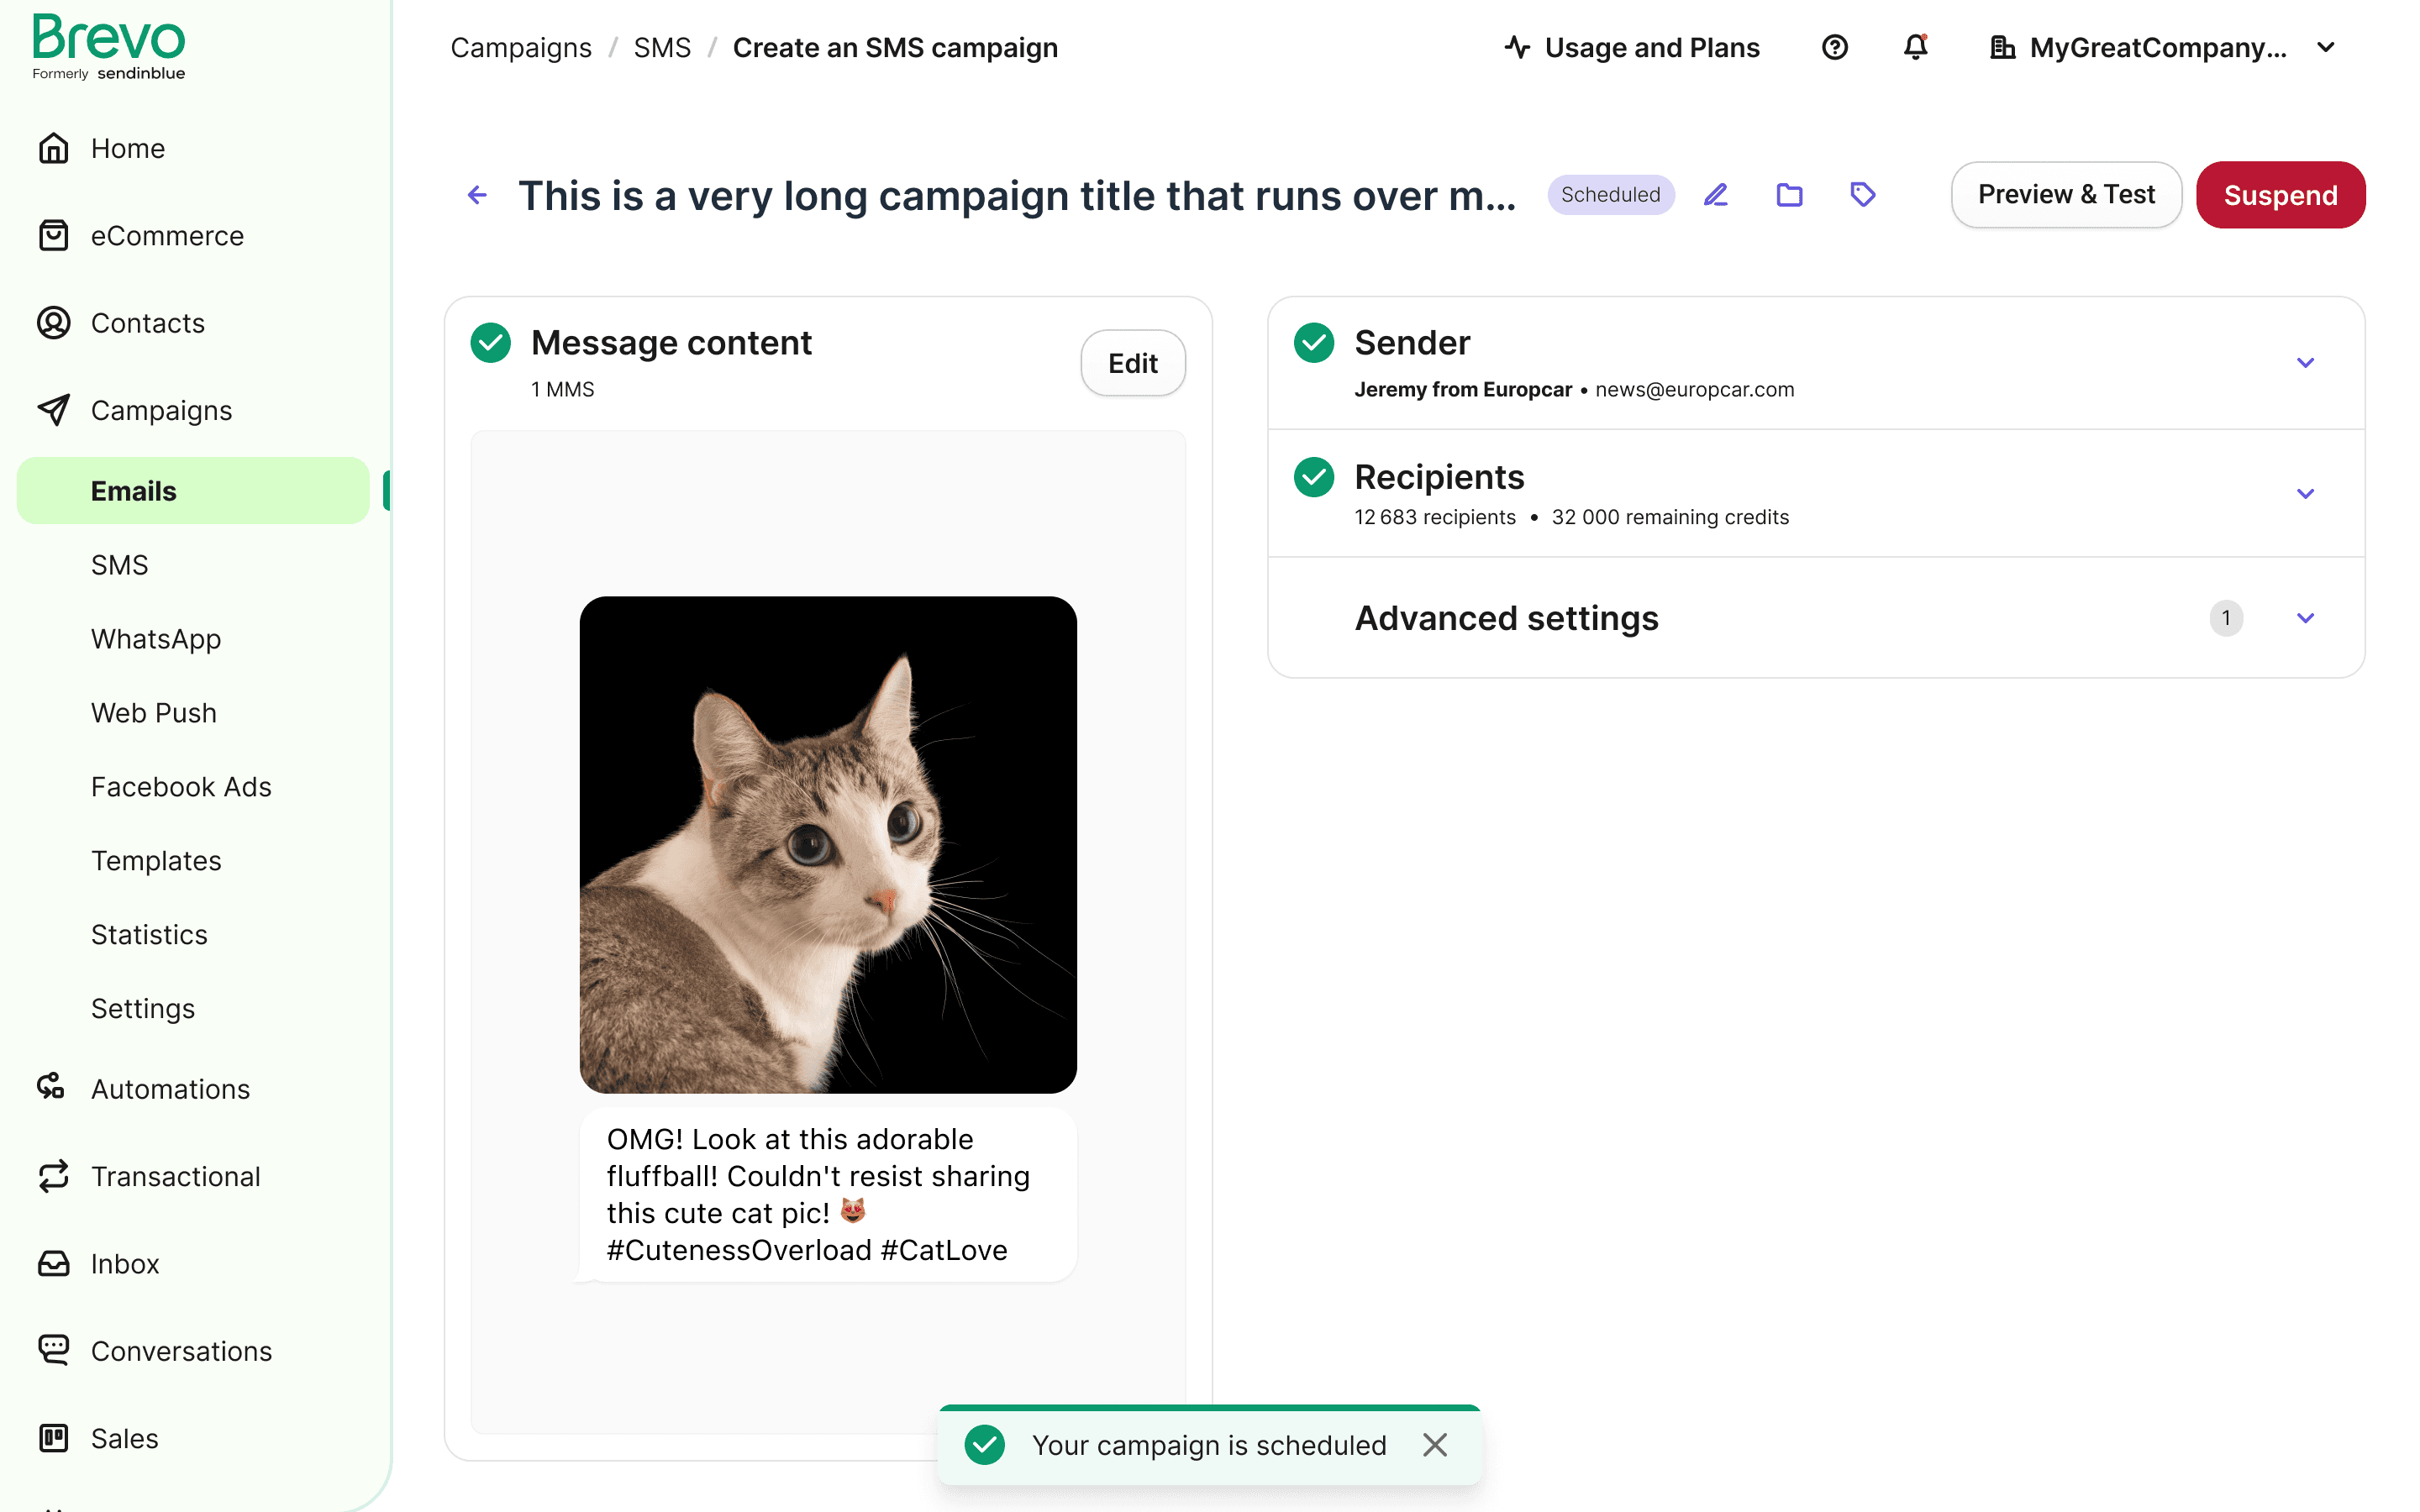Screen dimensions: 2420x1512
Task: Open the WhatsApp campaigns menu item
Action: tap(156, 639)
